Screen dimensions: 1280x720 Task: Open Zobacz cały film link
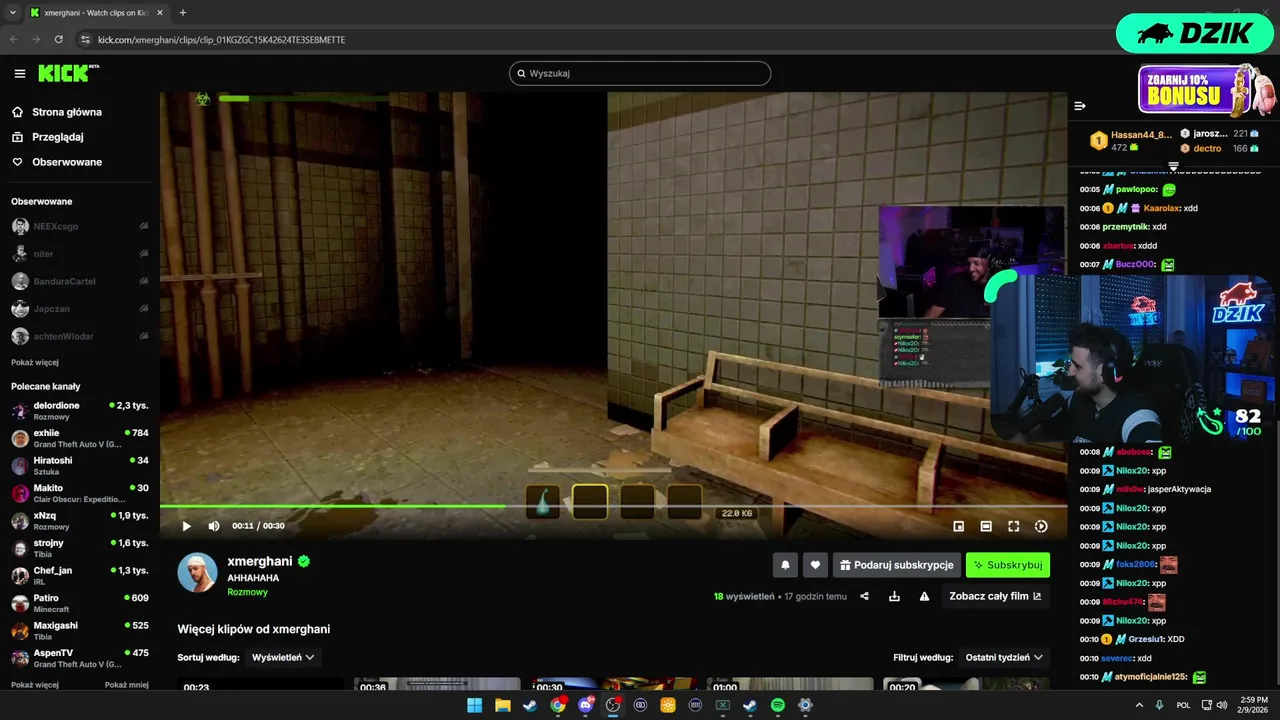pos(995,596)
